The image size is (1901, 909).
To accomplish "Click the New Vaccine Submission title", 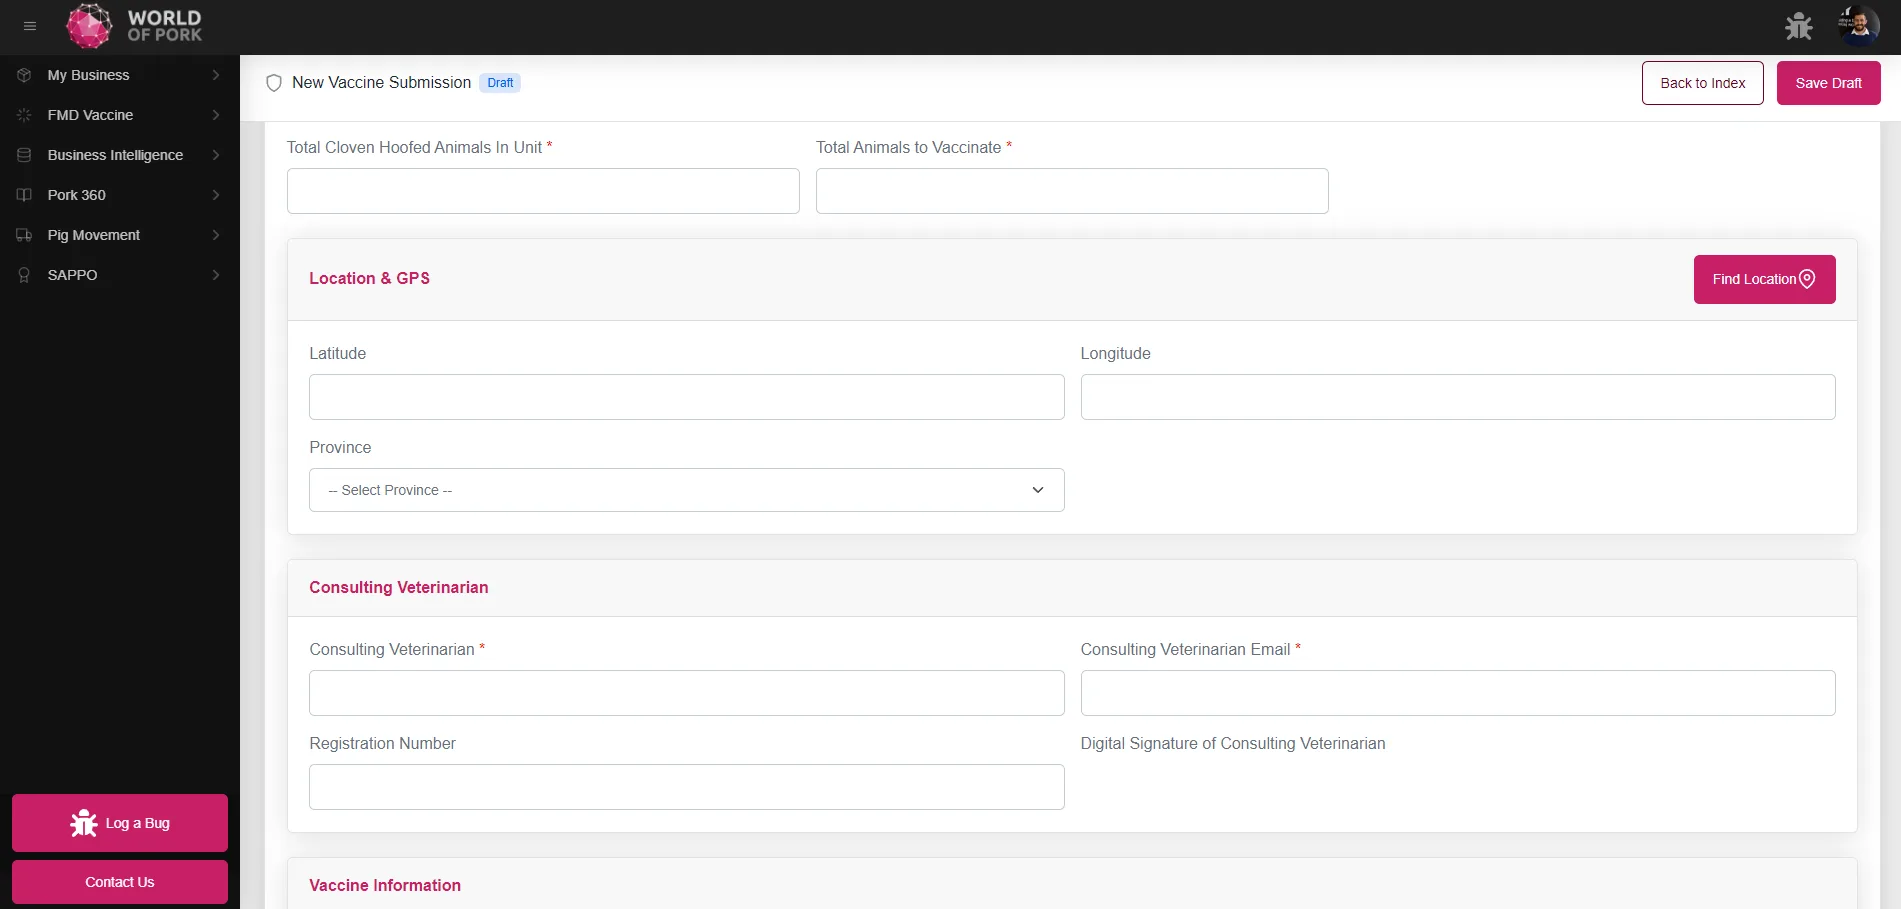I will tap(381, 83).
